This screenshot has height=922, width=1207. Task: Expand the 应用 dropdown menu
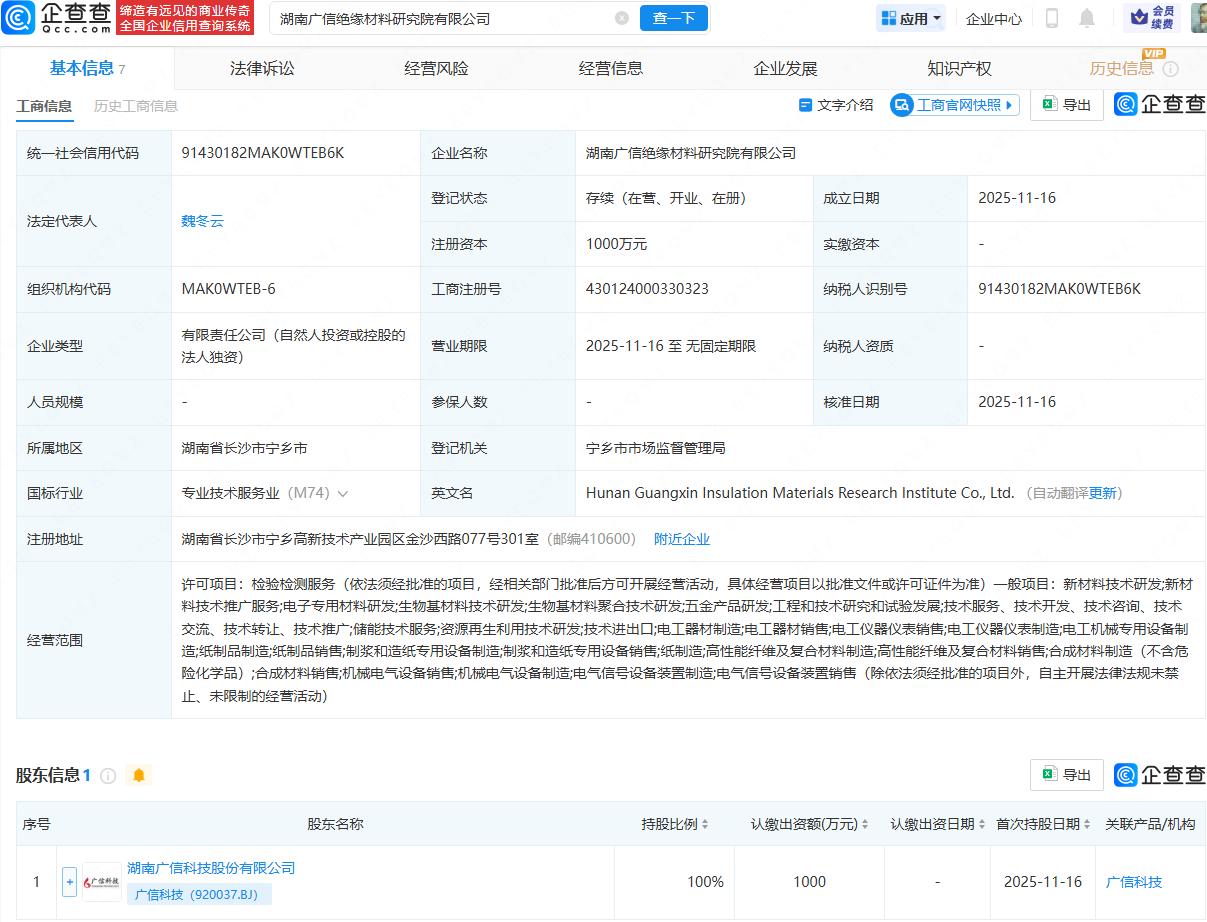(911, 18)
